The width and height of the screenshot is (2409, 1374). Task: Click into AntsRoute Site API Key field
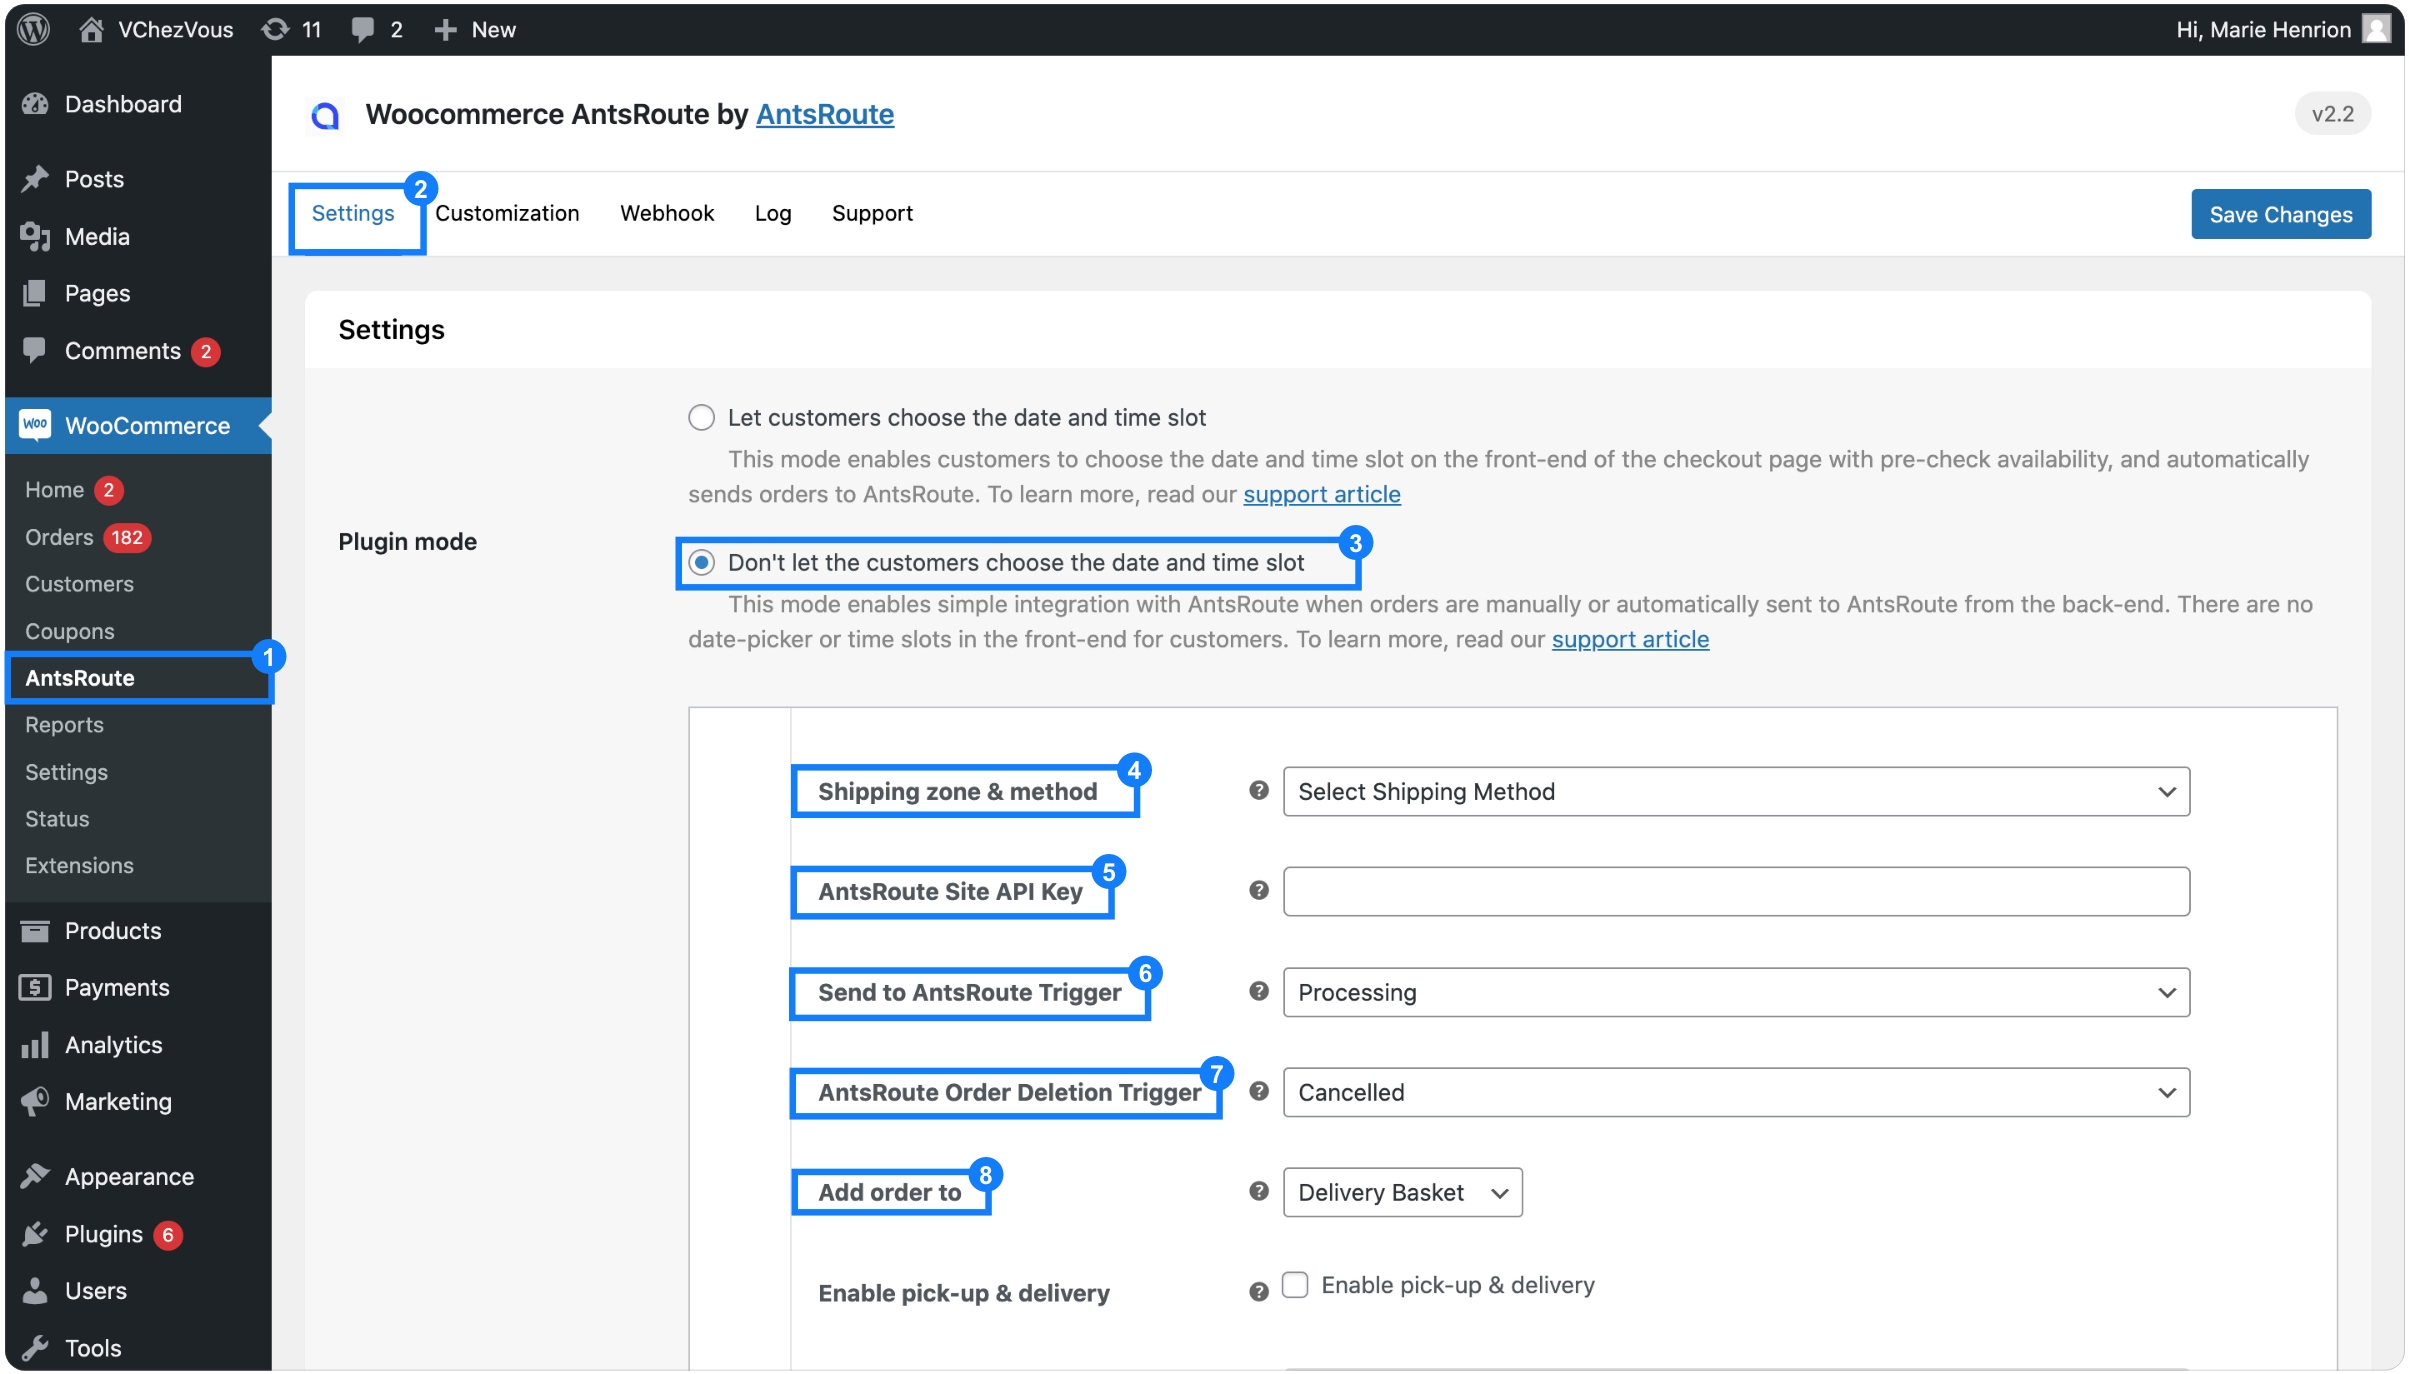pyautogui.click(x=1736, y=891)
